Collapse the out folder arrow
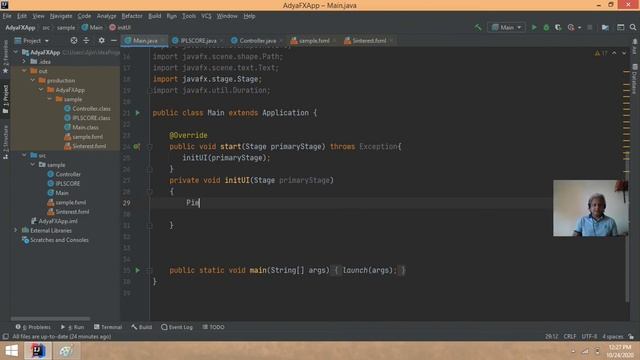The height and width of the screenshot is (360, 640). coord(24,71)
